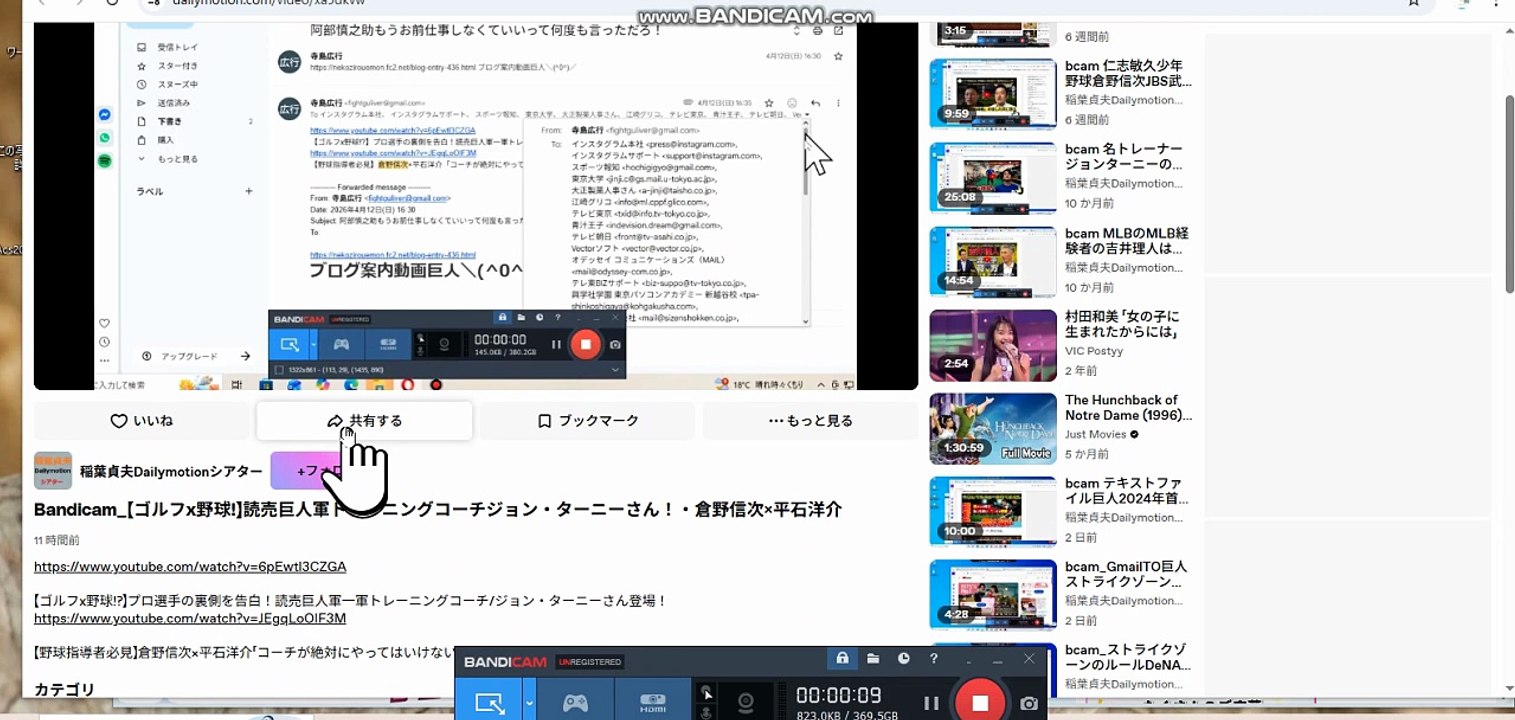
Task: Click the 5 か月前 upload date
Action: (x=1087, y=454)
